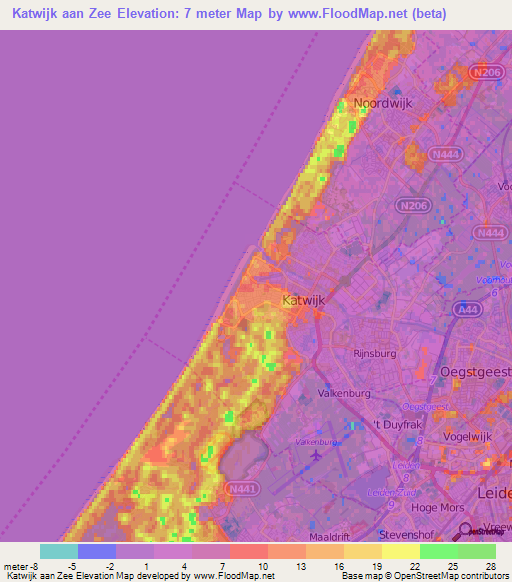Click the red 7 to 10 meter legend swatch

click(248, 551)
